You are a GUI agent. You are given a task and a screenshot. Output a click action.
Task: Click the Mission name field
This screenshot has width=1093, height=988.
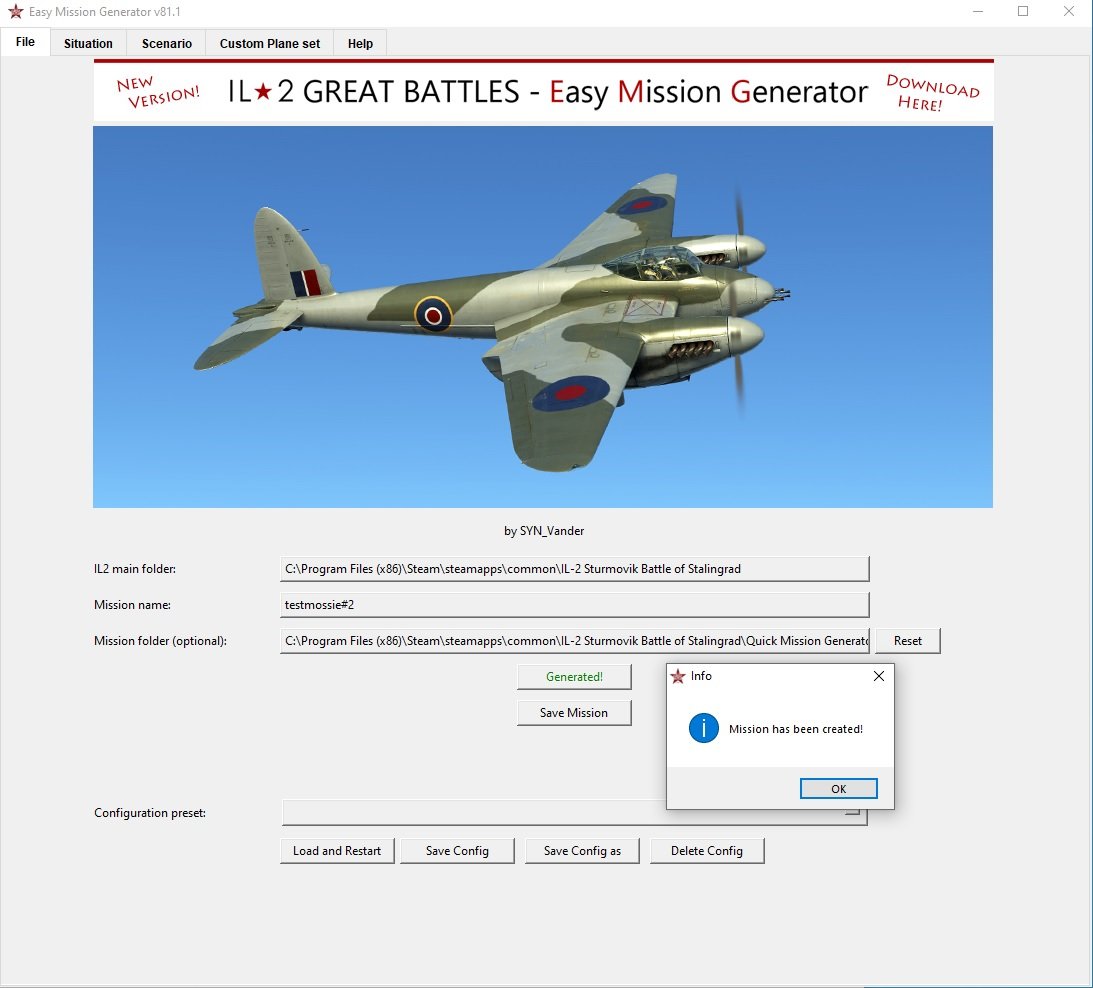pos(574,605)
